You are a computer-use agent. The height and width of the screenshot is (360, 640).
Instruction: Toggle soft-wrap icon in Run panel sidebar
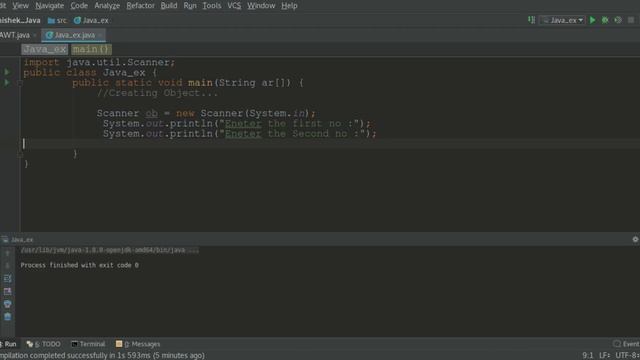[x=7, y=278]
